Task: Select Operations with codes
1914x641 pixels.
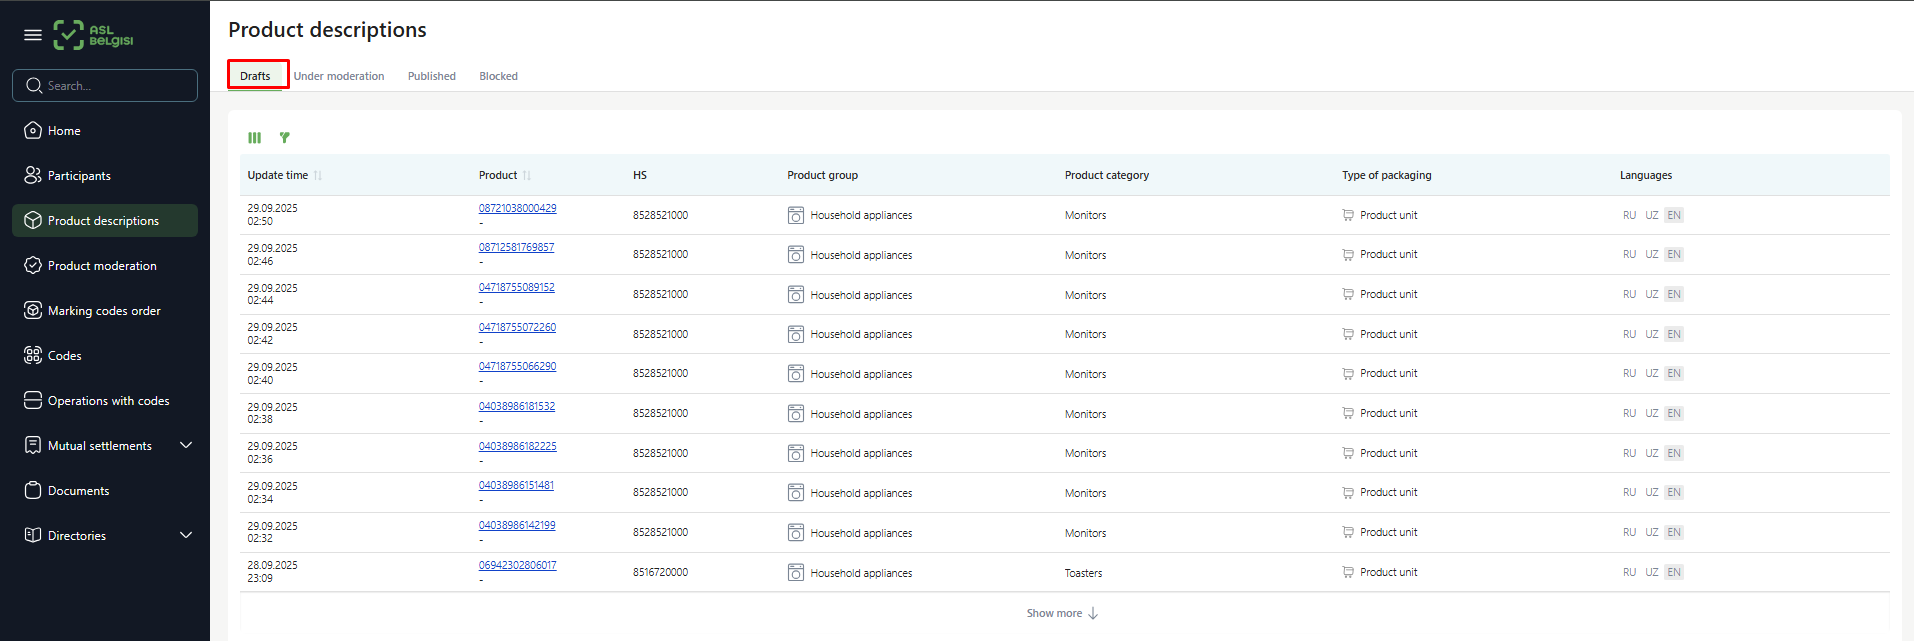Action: [108, 401]
